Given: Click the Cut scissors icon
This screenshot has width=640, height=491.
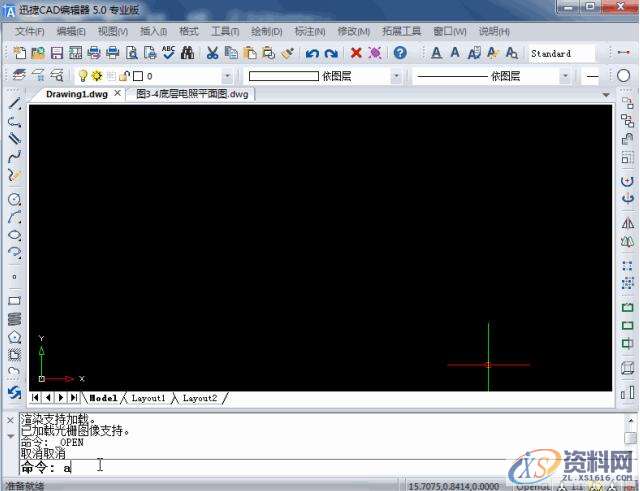Looking at the screenshot, I should point(212,53).
